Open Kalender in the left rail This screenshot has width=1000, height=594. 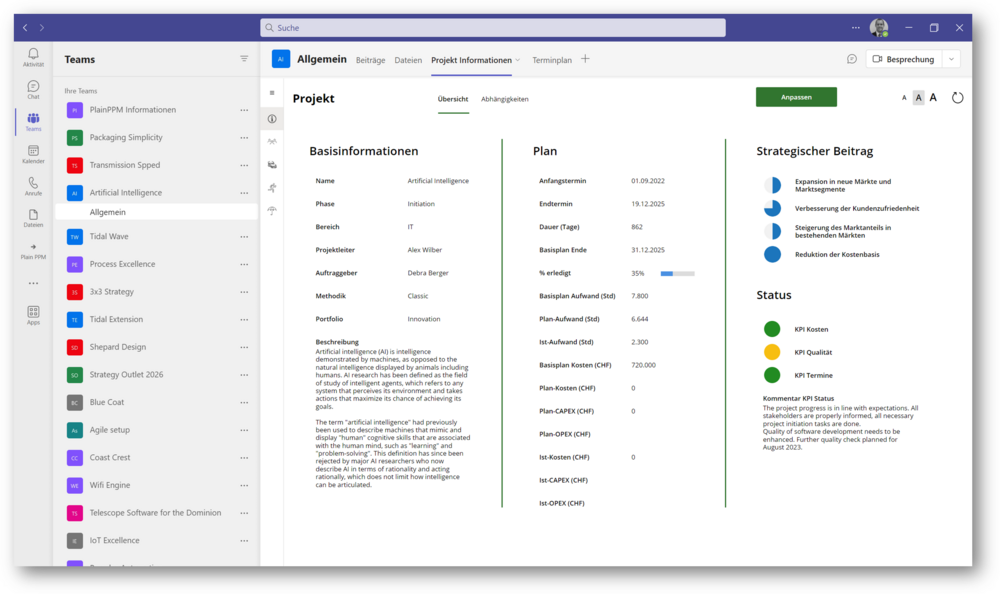point(33,153)
